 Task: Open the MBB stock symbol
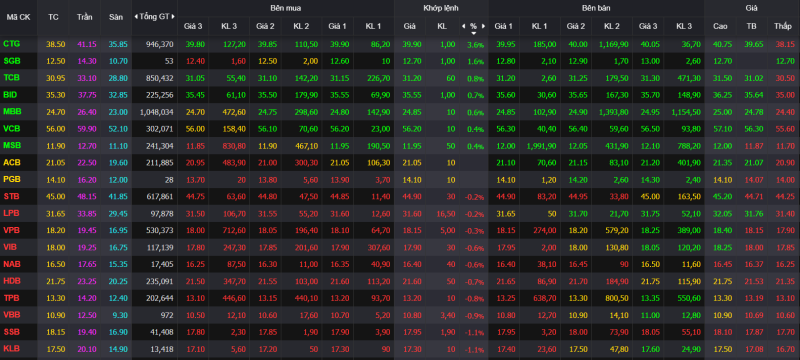tap(12, 112)
